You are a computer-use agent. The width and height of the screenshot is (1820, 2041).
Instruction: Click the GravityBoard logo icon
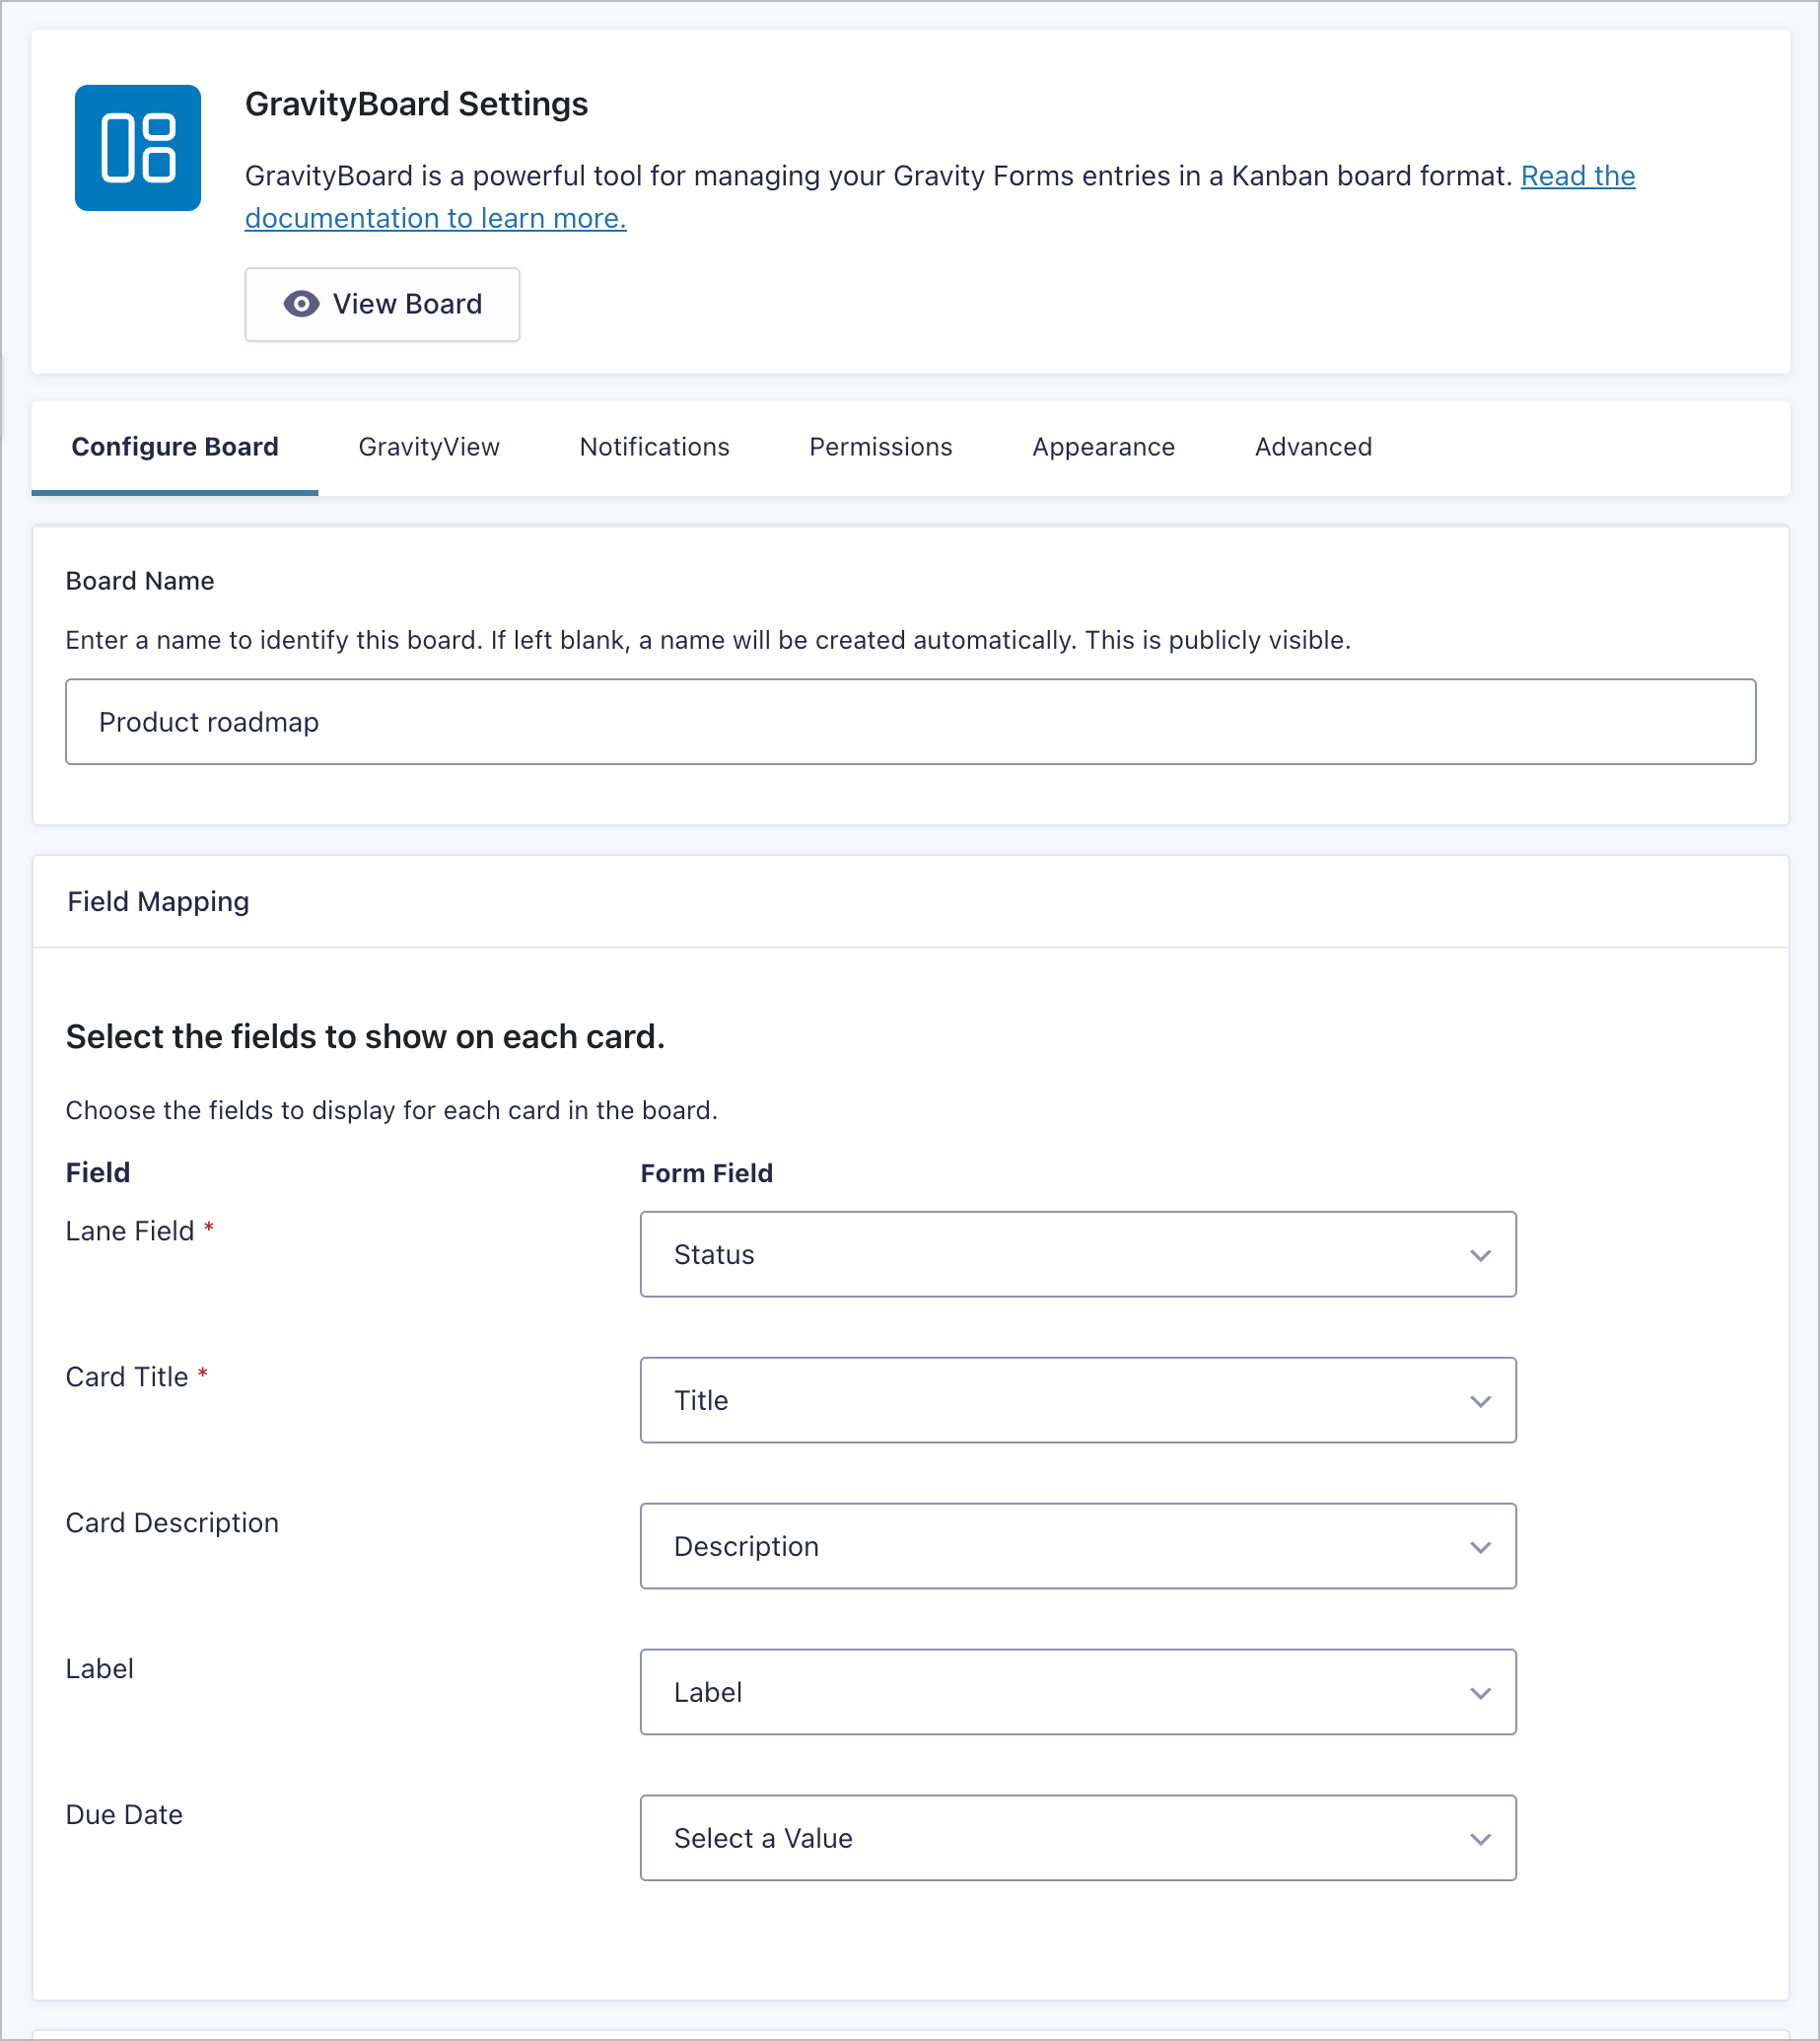pos(138,148)
